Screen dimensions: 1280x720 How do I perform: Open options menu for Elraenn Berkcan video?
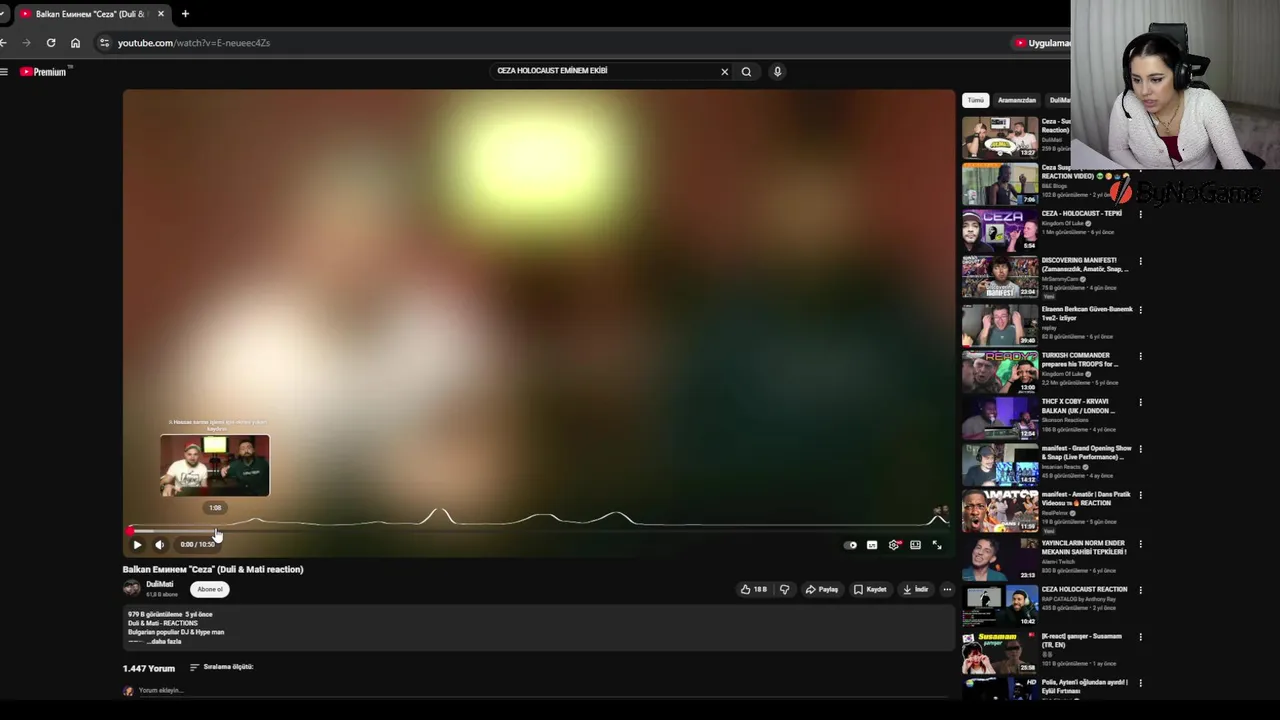coord(1140,309)
